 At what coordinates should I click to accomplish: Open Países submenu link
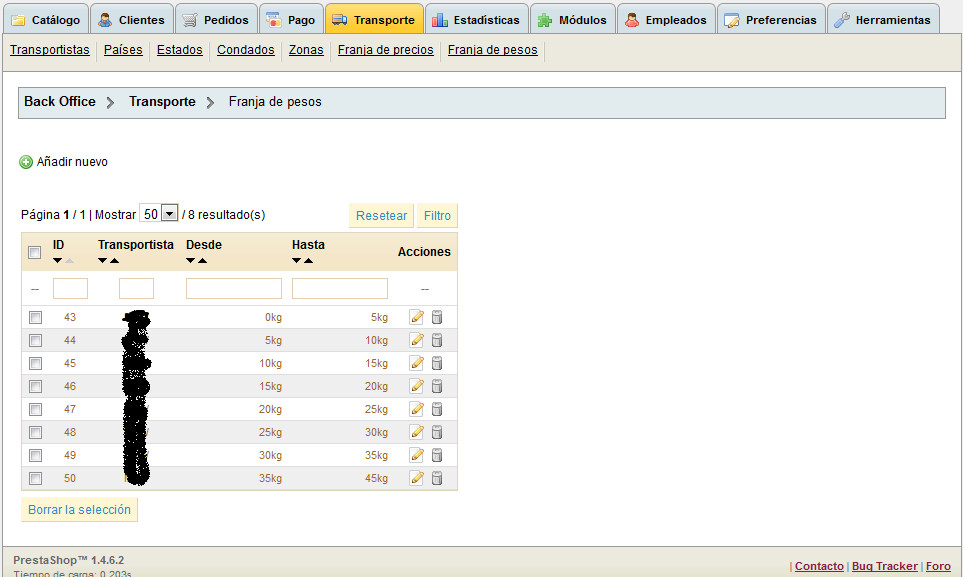123,50
